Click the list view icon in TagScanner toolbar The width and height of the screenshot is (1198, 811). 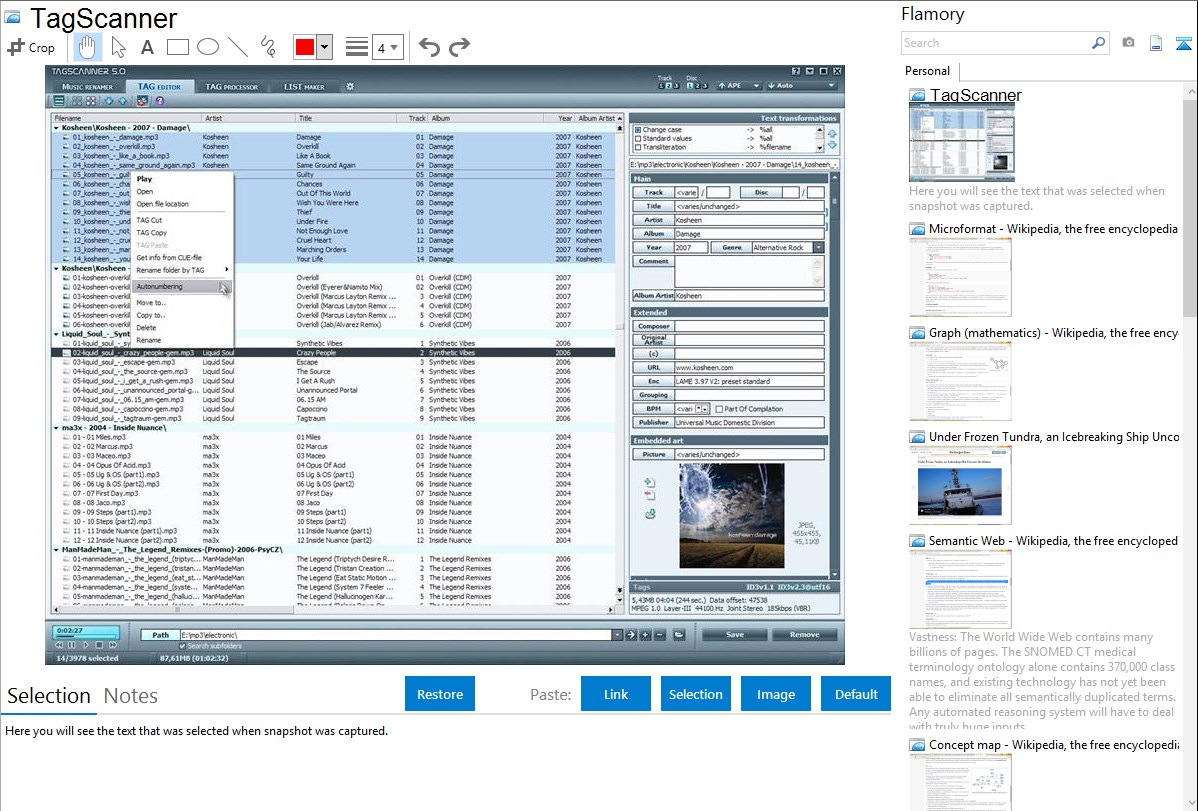pyautogui.click(x=59, y=101)
